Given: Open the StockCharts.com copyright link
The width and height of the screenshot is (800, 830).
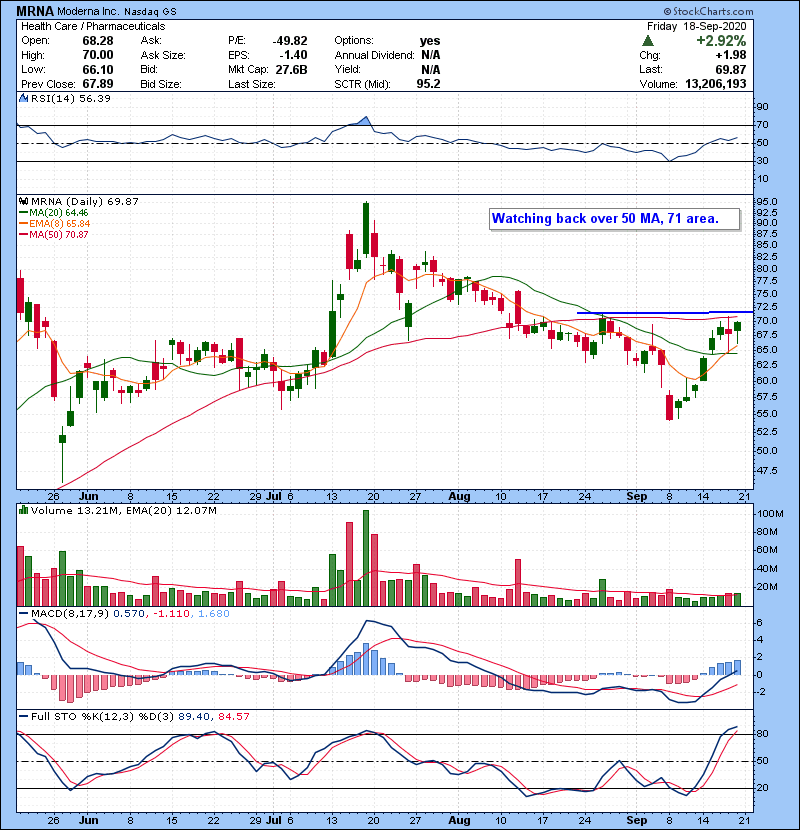Looking at the screenshot, I should (708, 11).
